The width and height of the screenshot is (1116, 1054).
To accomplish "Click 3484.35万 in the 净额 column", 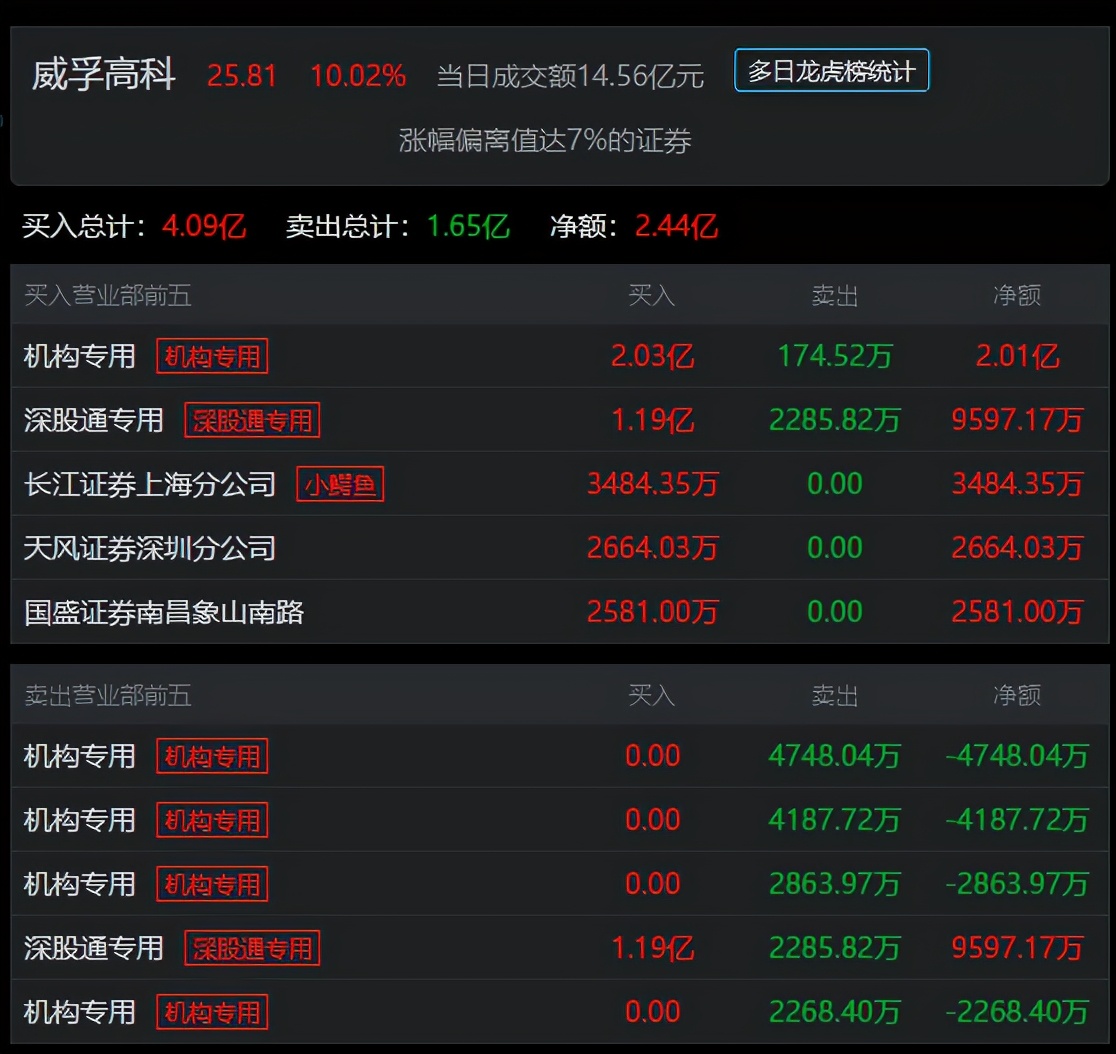I will click(x=1018, y=484).
